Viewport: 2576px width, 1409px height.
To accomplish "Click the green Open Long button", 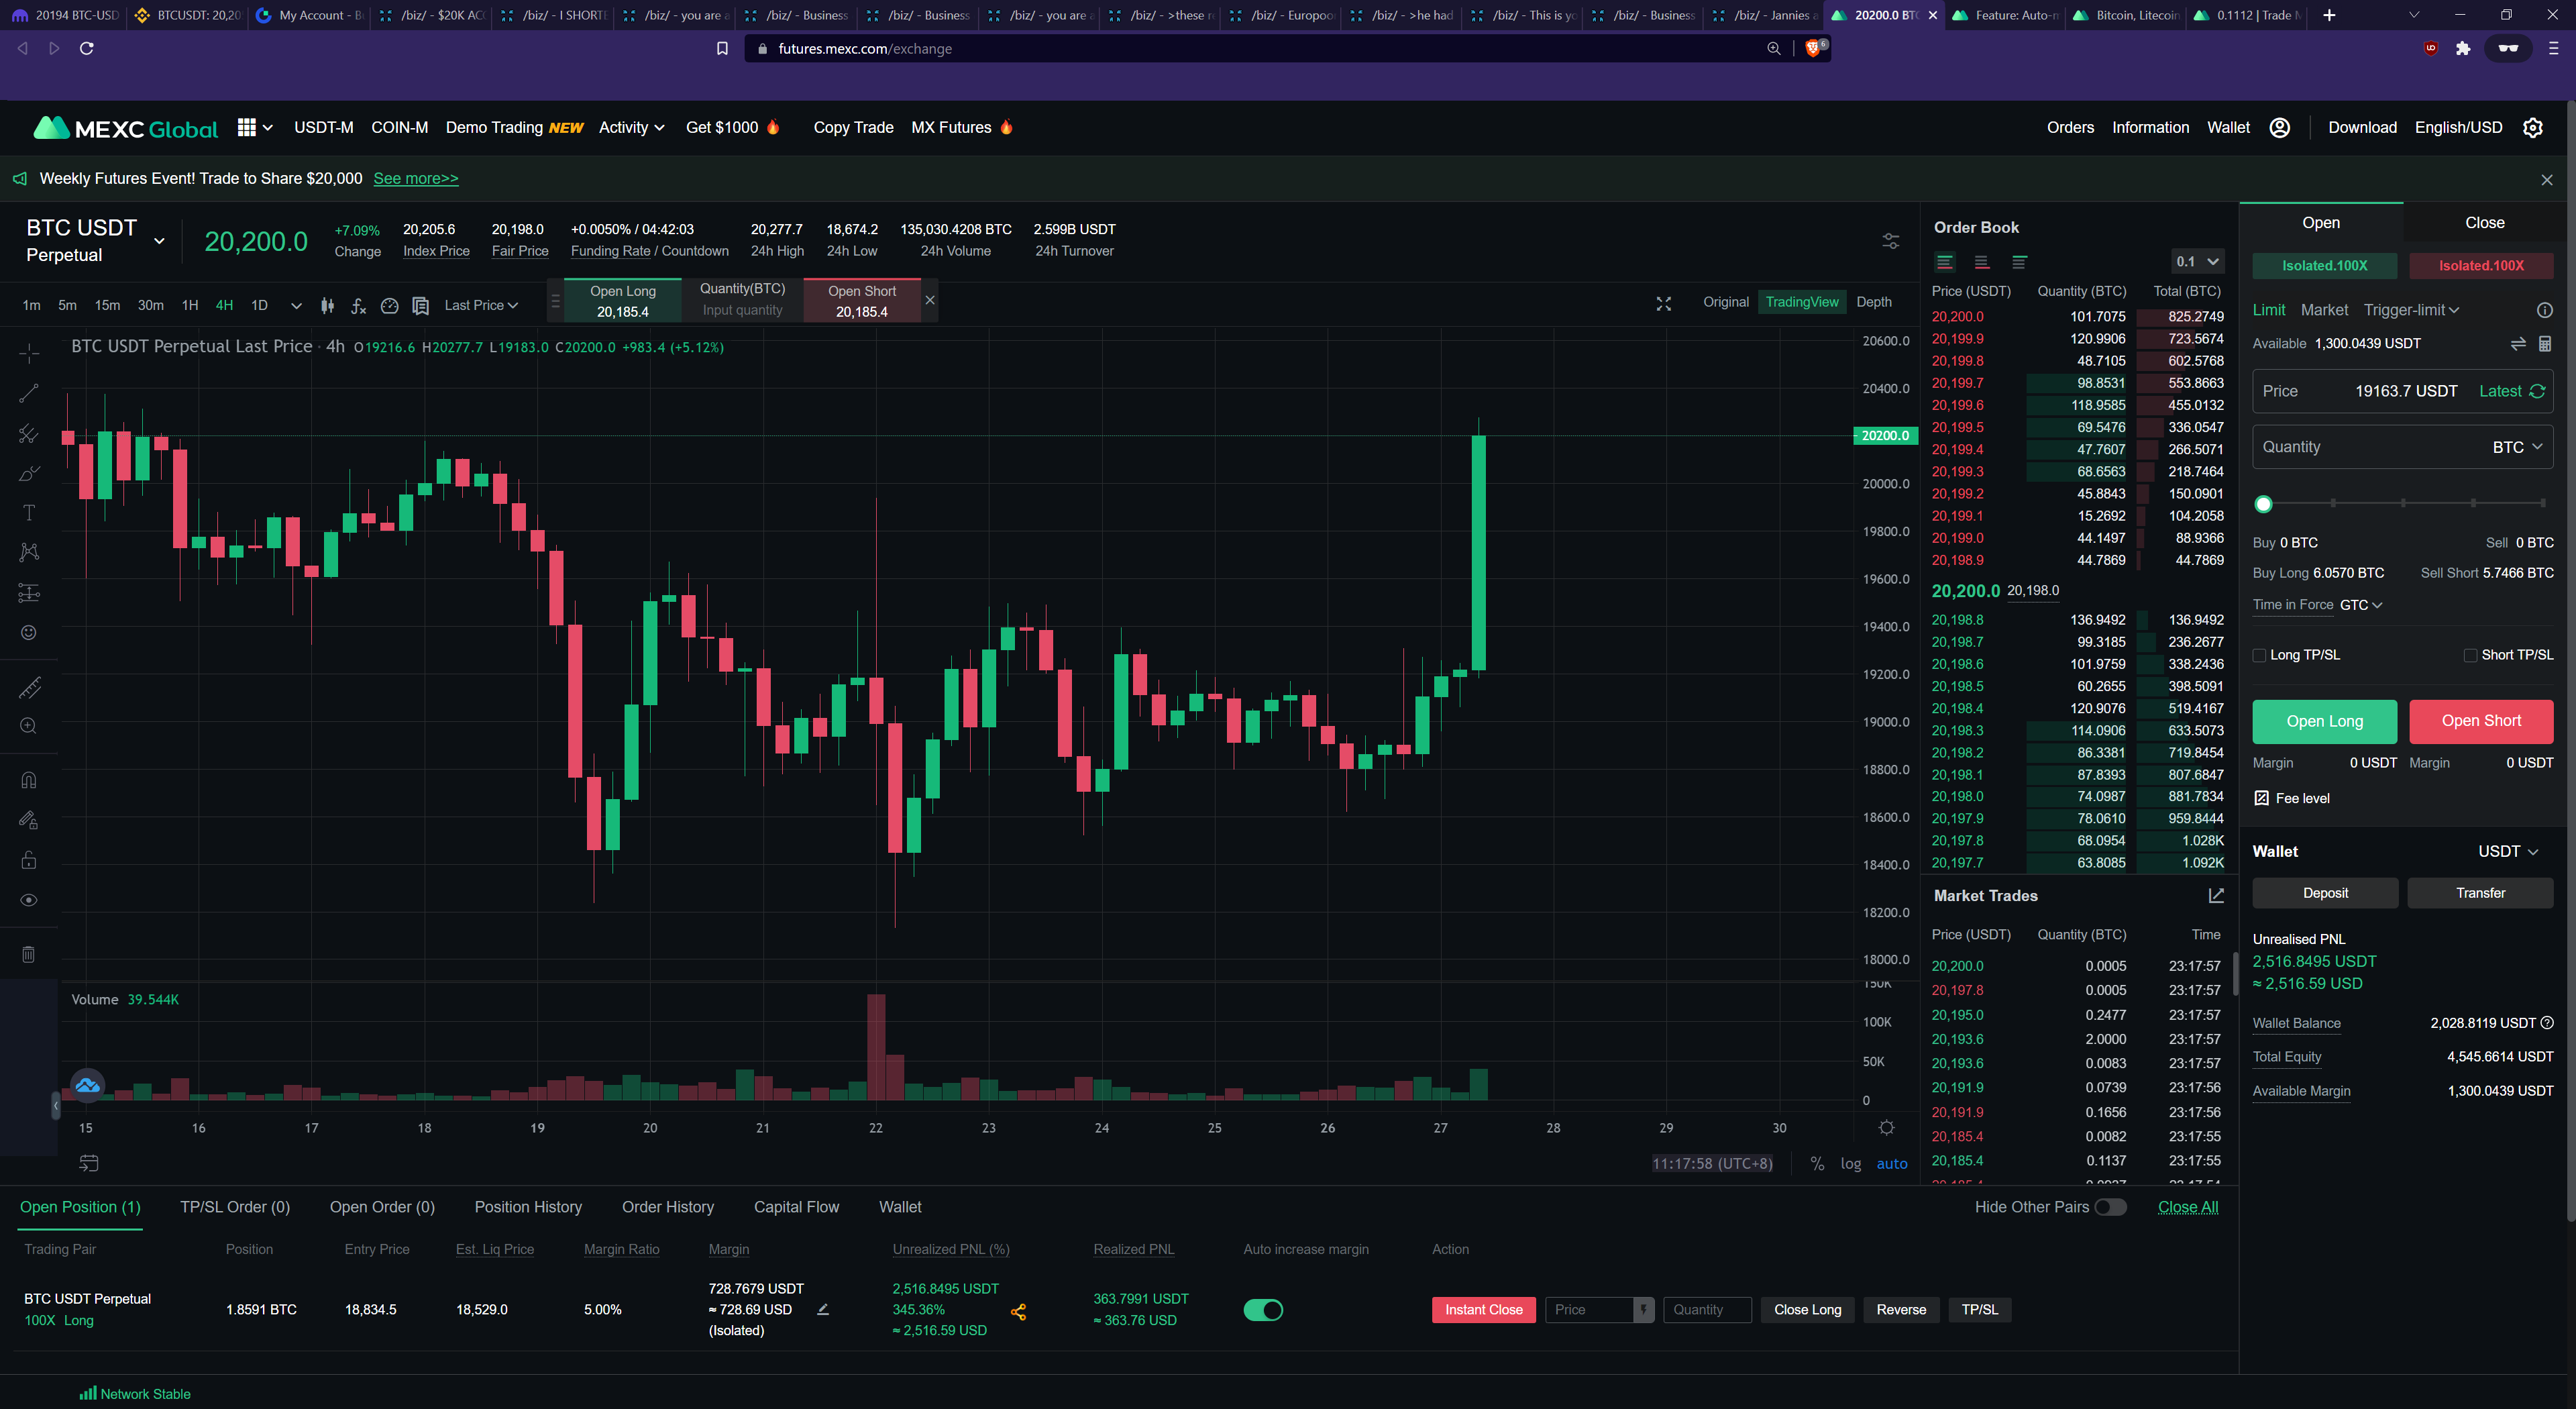I will pos(2324,721).
